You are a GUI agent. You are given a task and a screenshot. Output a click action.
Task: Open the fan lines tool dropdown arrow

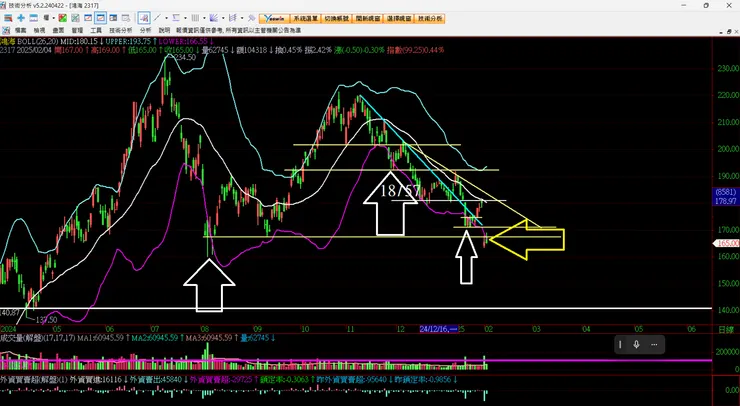(223, 18)
